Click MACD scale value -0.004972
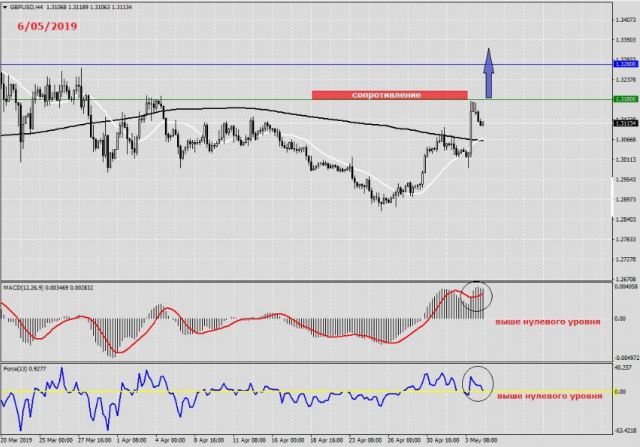This screenshot has width=640, height=447. (626, 358)
